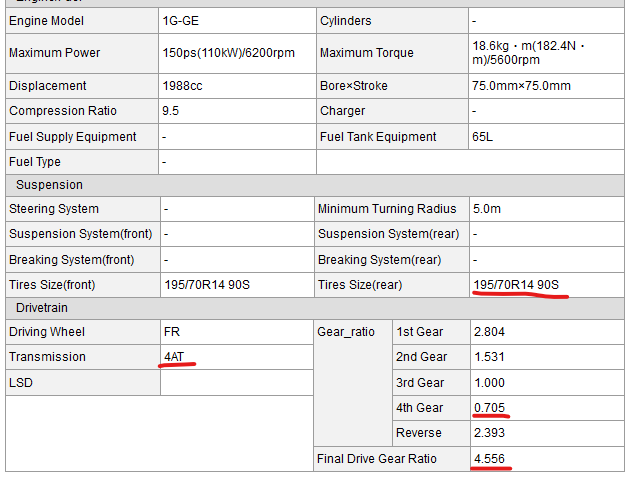Click the underlined rear tires size value
Viewport: 635px width, 481px height.
point(516,285)
